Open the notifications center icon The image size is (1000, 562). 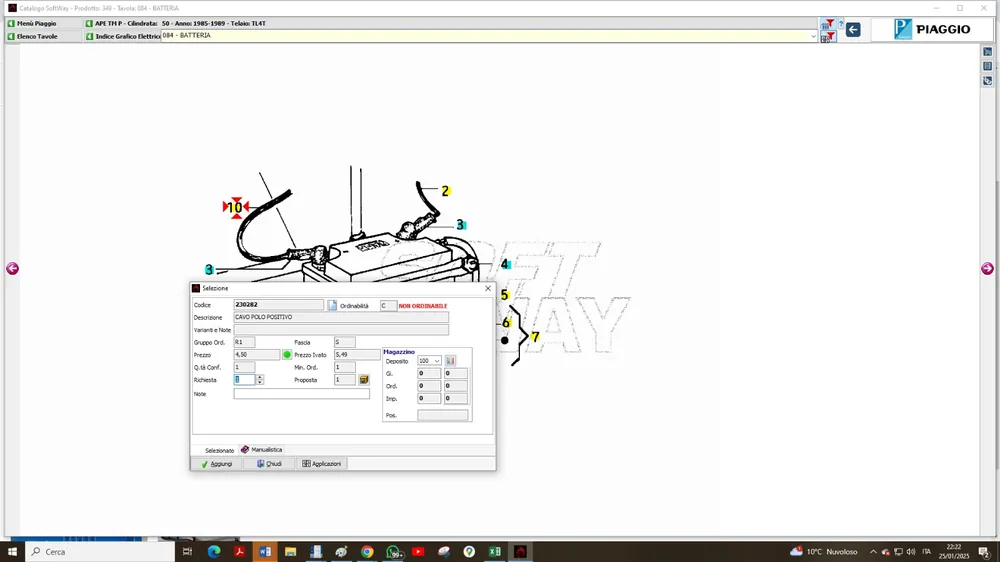tap(985, 552)
